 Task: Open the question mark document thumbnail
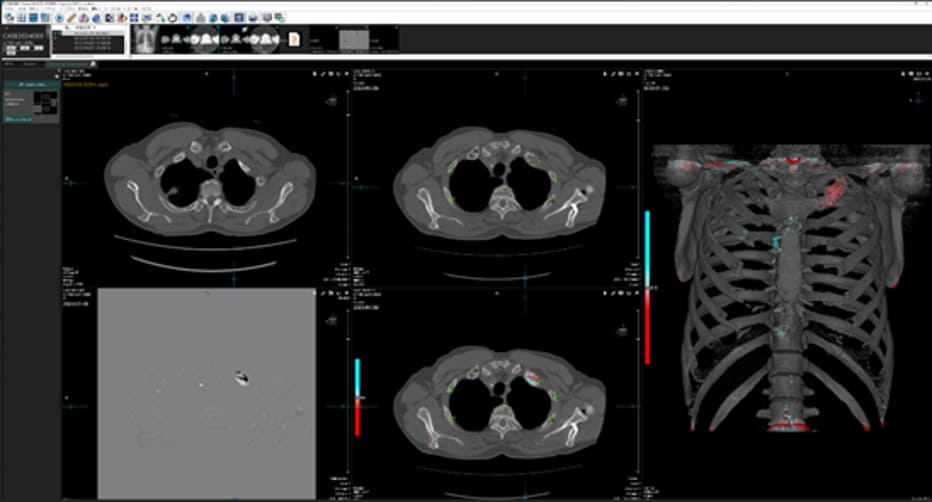294,40
